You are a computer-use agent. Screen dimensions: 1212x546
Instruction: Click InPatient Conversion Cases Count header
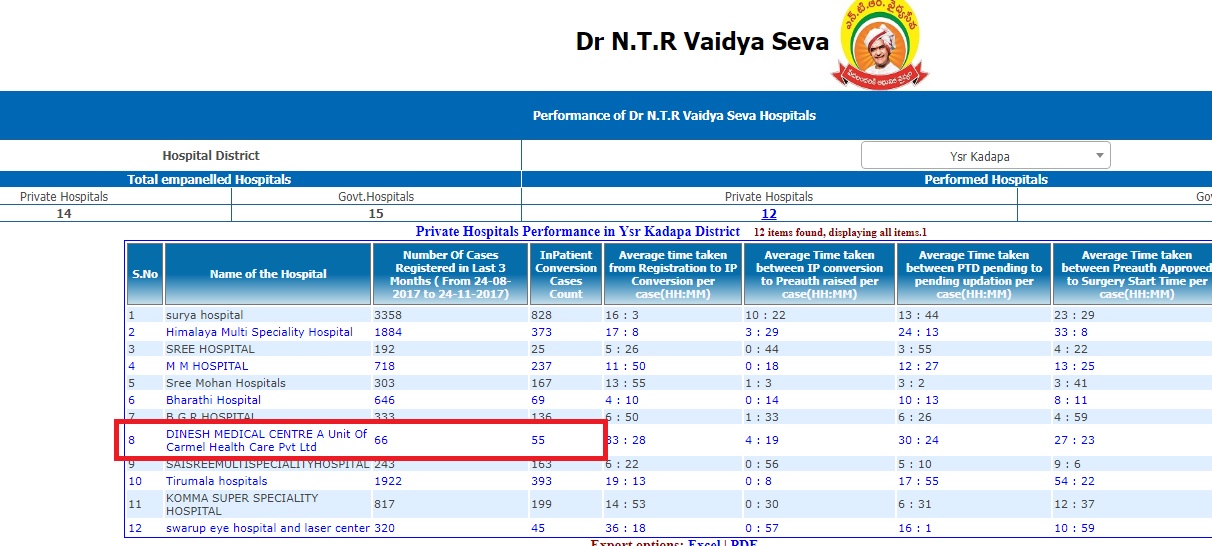pos(565,274)
